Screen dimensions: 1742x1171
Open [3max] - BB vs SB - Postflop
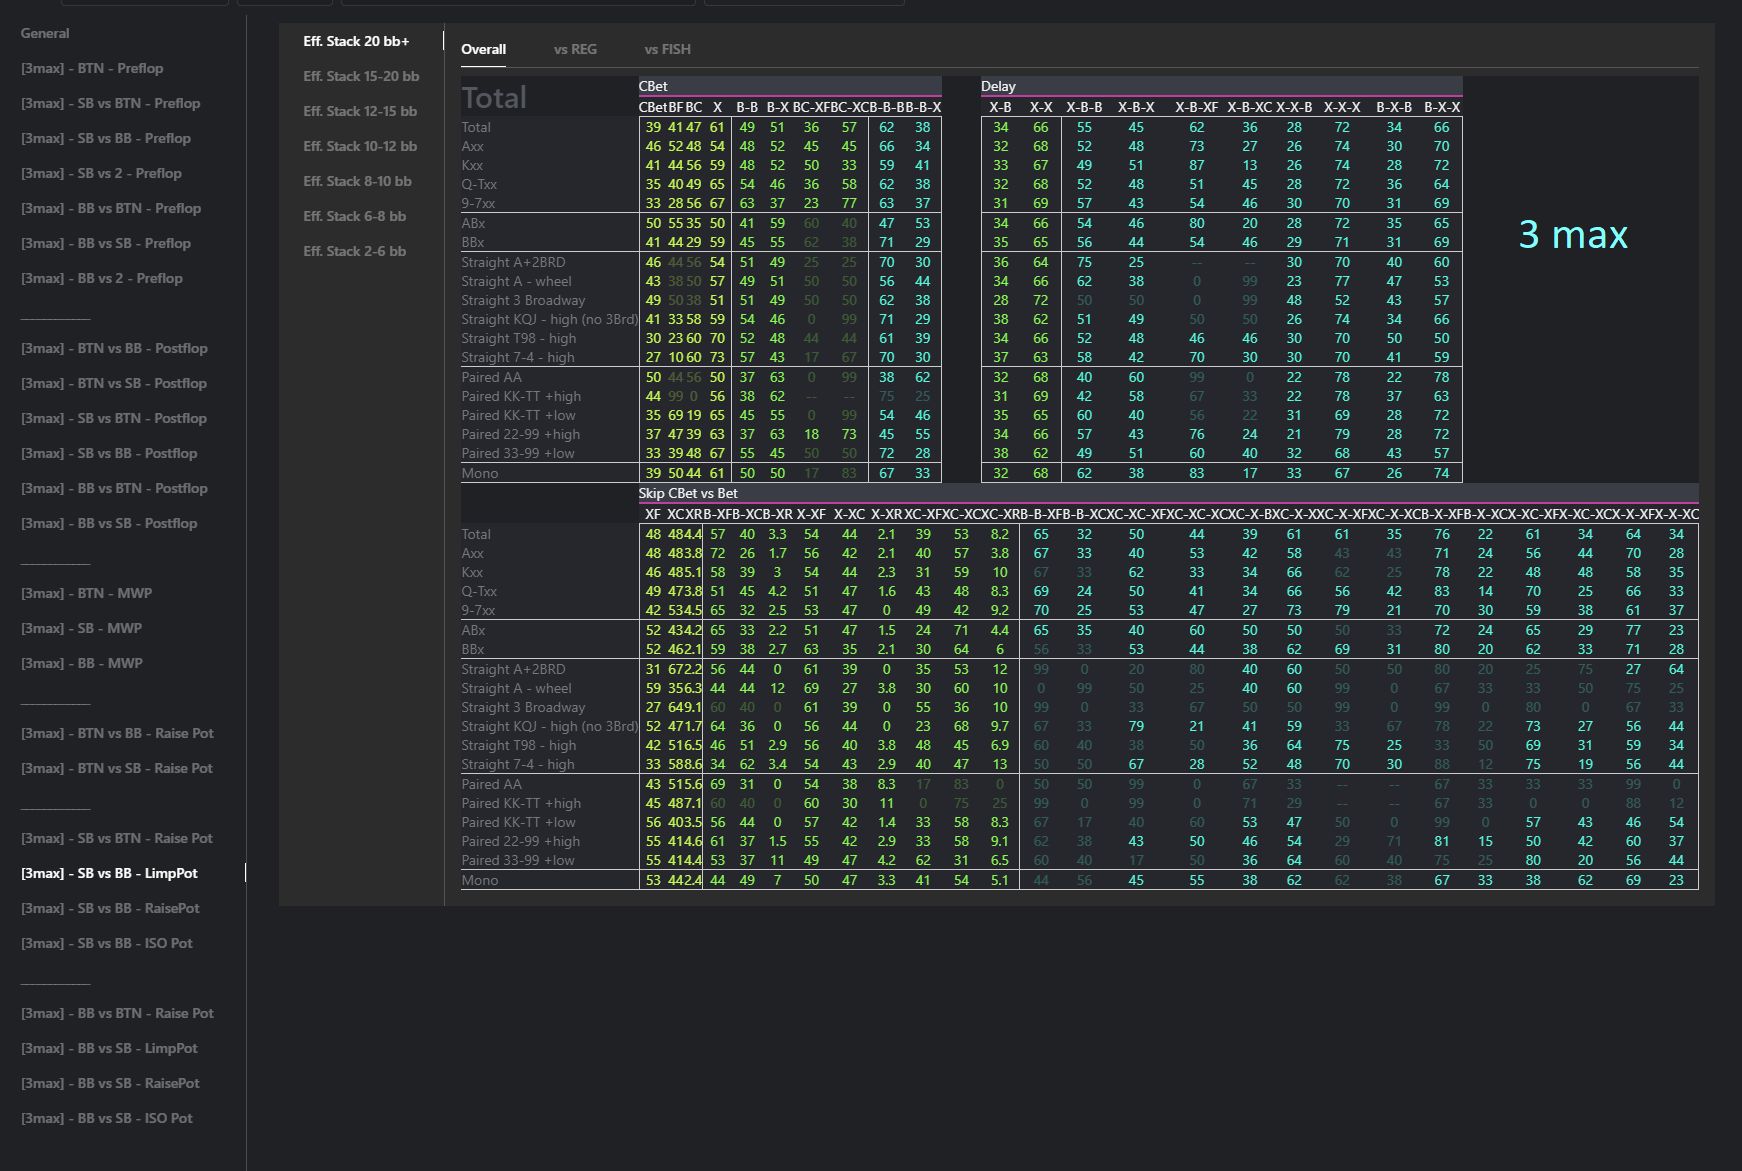point(109,523)
